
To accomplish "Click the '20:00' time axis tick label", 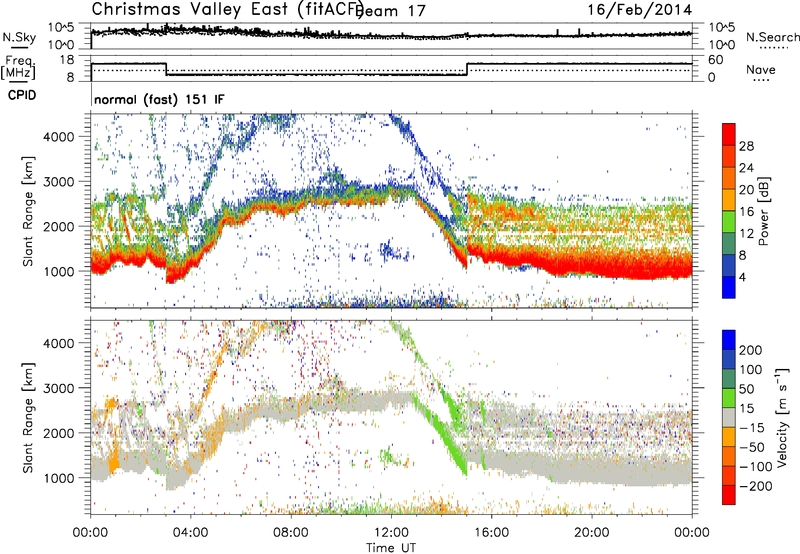I will [x=591, y=533].
